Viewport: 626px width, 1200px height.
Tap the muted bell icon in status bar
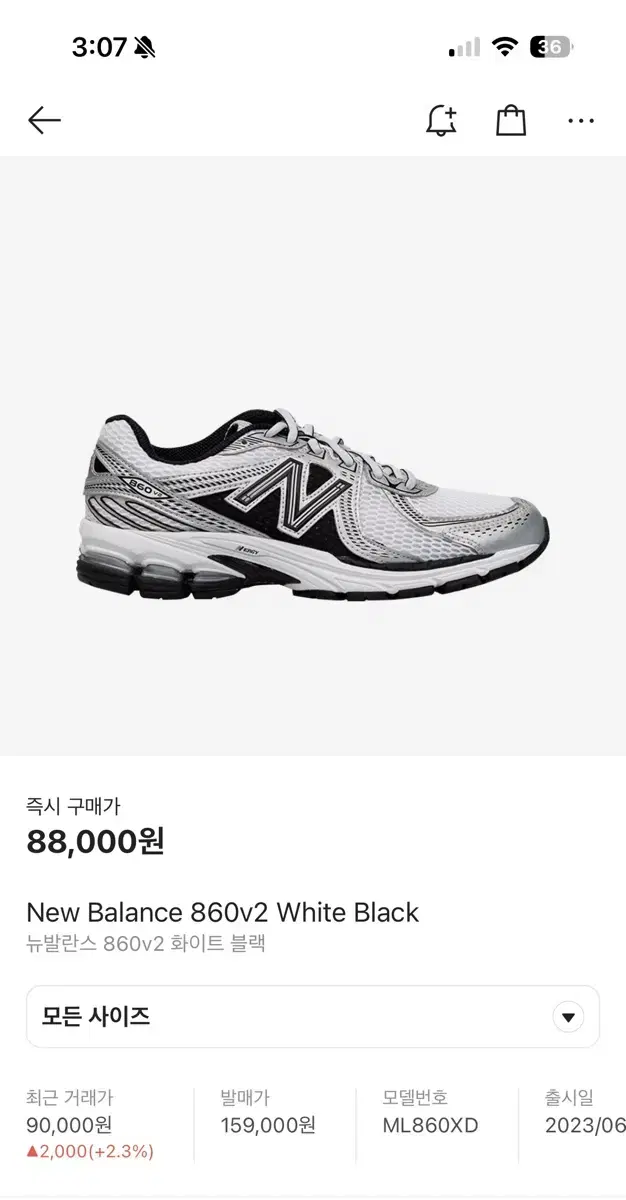[145, 47]
